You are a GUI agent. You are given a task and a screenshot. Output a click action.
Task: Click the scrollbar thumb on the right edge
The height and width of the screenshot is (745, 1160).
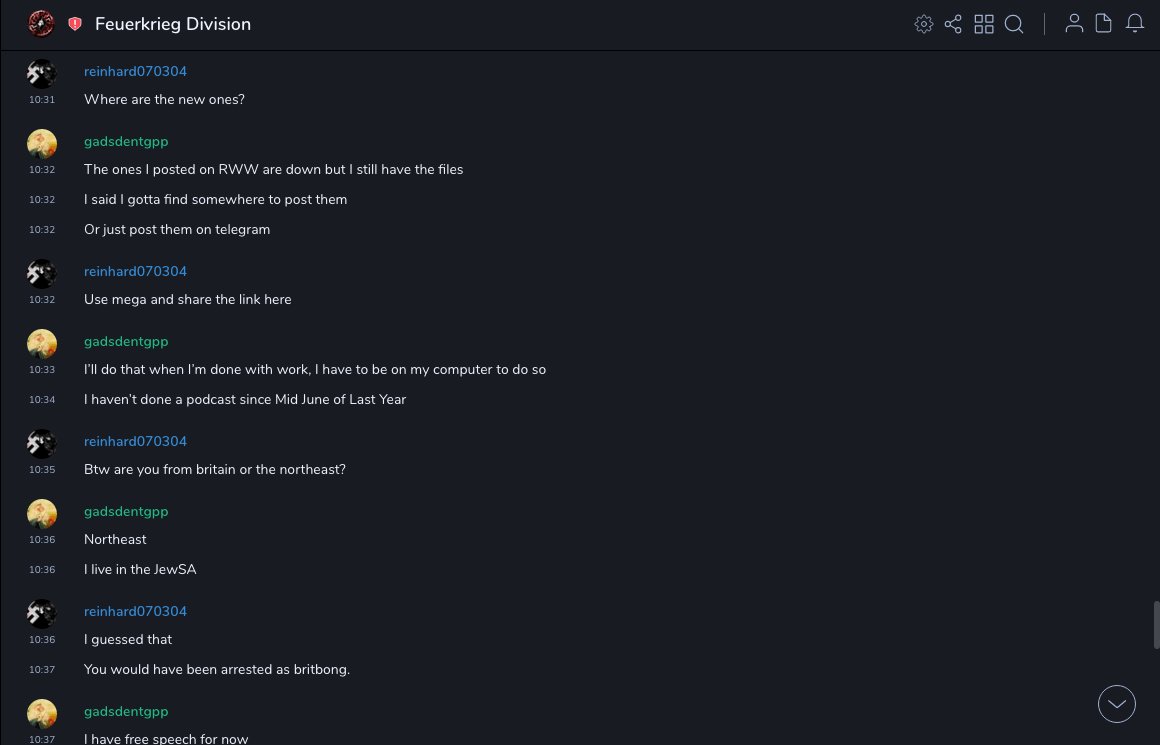pos(1156,625)
